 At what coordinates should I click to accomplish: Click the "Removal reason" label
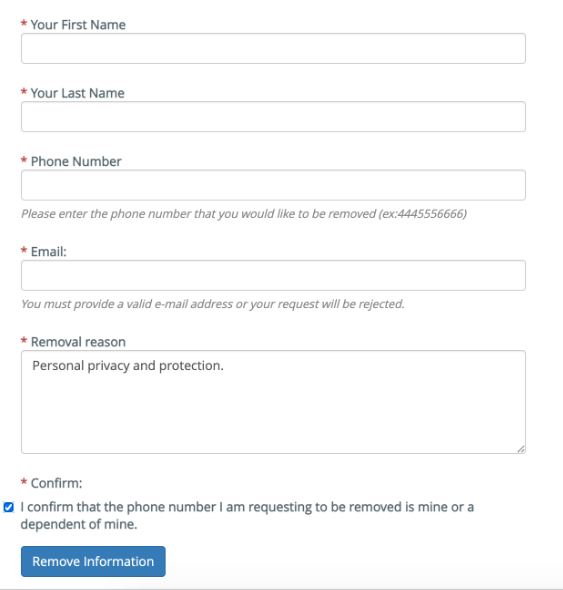[78, 342]
